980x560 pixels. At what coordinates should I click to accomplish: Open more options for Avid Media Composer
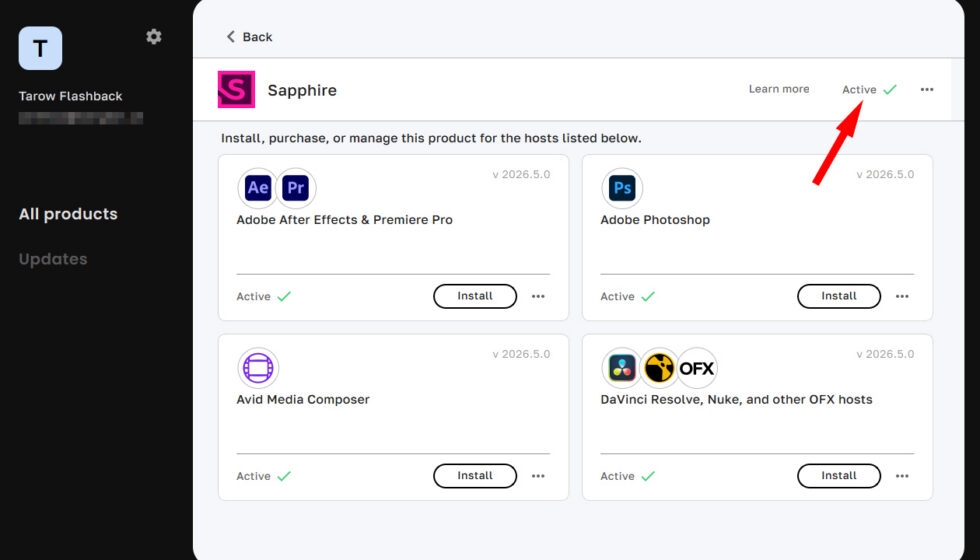(538, 476)
